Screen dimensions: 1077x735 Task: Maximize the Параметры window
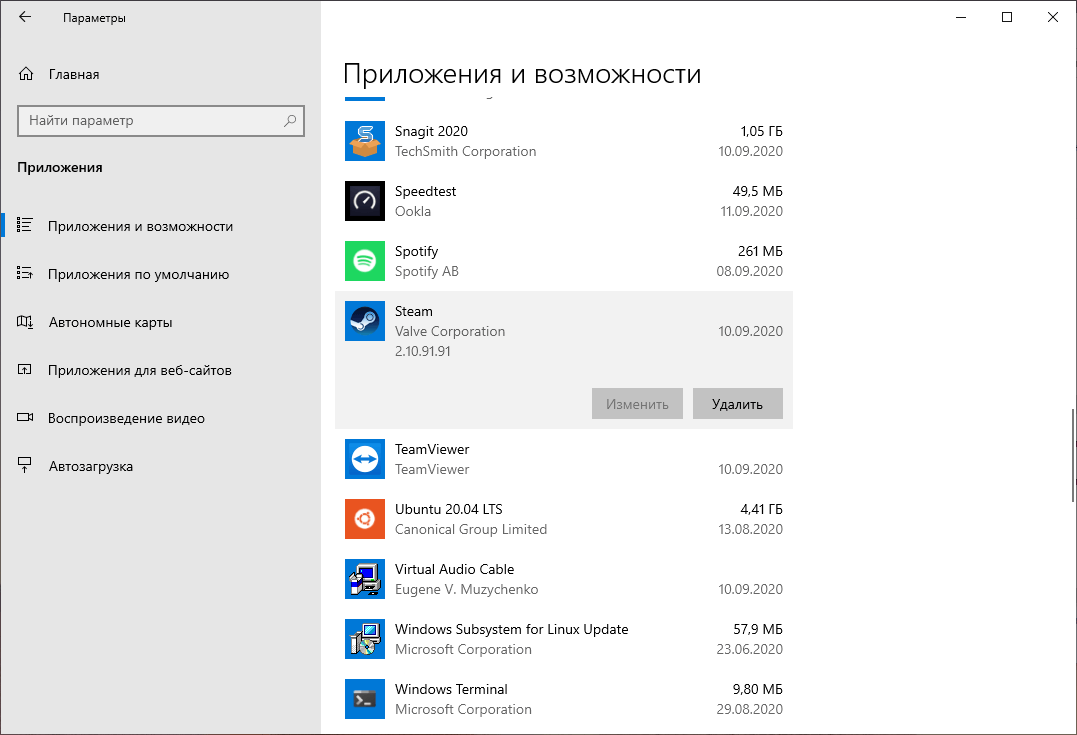(x=1007, y=17)
